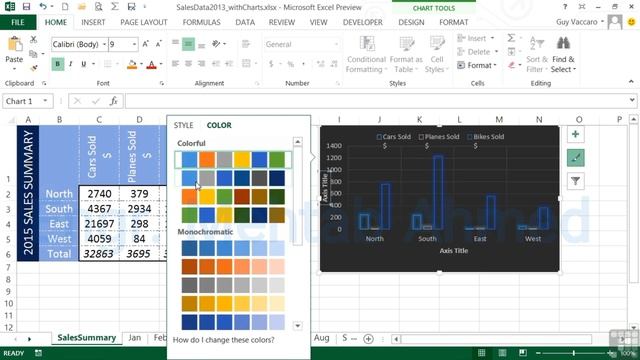This screenshot has height=360, width=640.
Task: Select first Colorful palette row
Action: pyautogui.click(x=233, y=160)
